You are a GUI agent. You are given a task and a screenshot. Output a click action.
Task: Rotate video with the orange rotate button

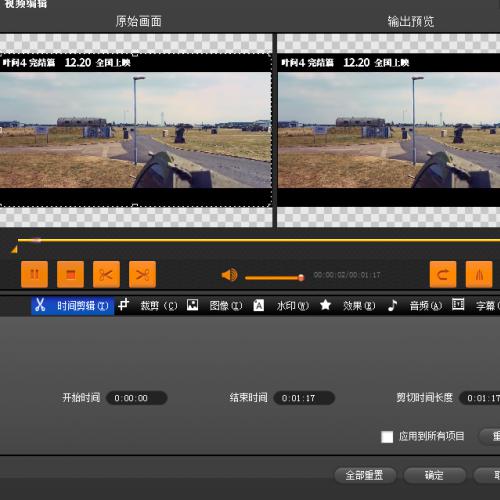point(443,274)
